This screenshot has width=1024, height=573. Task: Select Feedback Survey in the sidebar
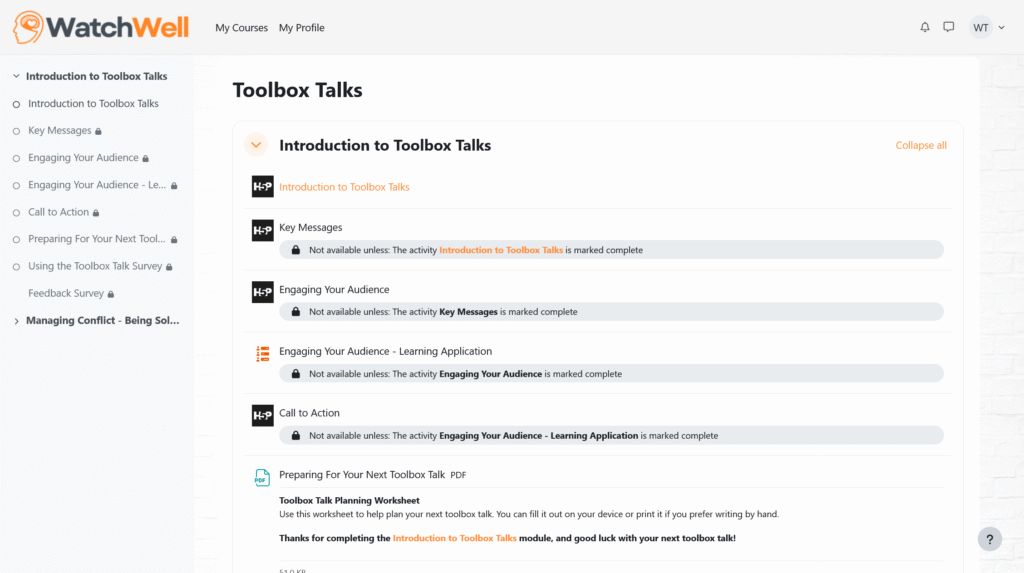pyautogui.click(x=66, y=294)
